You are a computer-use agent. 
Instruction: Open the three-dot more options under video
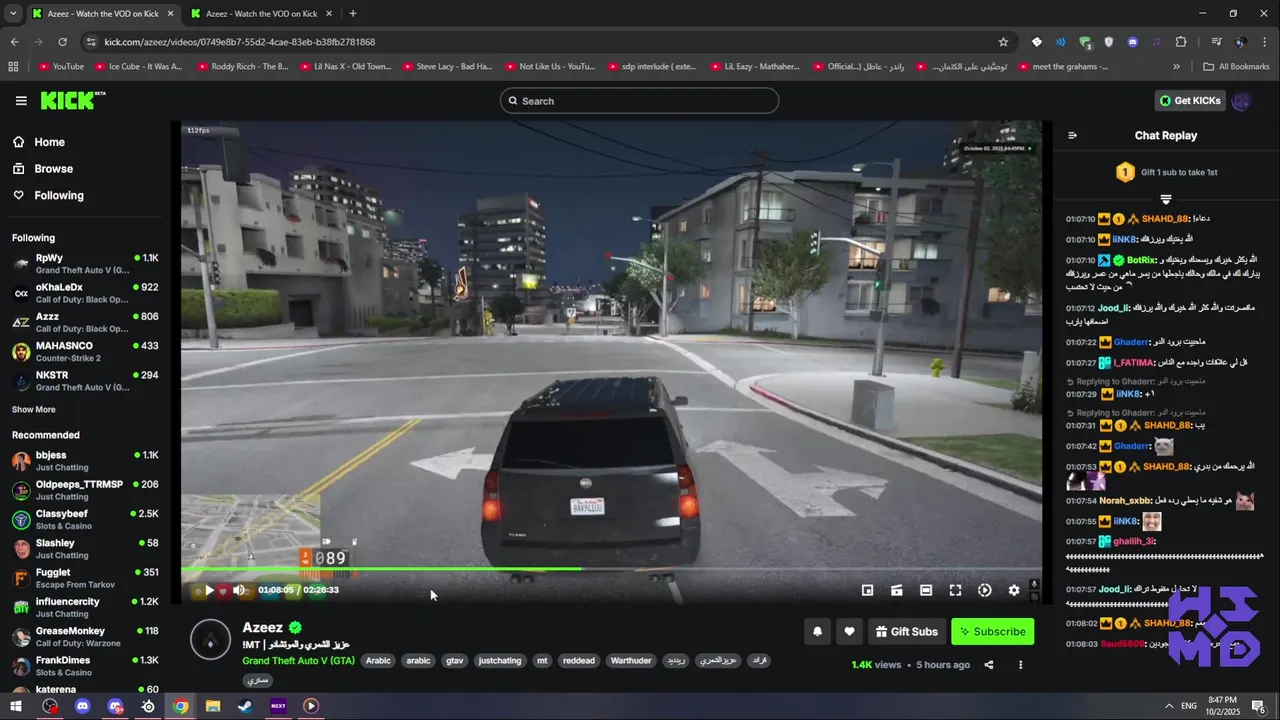pyautogui.click(x=1021, y=665)
